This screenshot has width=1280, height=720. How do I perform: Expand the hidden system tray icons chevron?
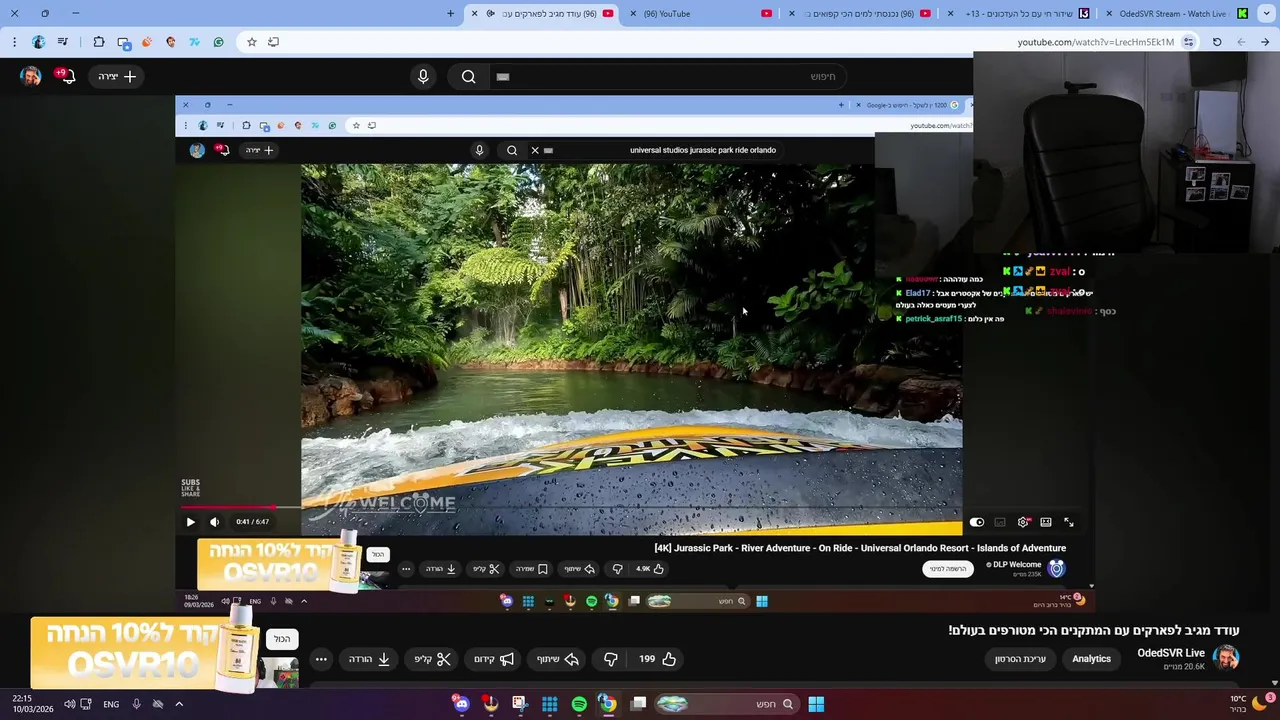click(179, 704)
